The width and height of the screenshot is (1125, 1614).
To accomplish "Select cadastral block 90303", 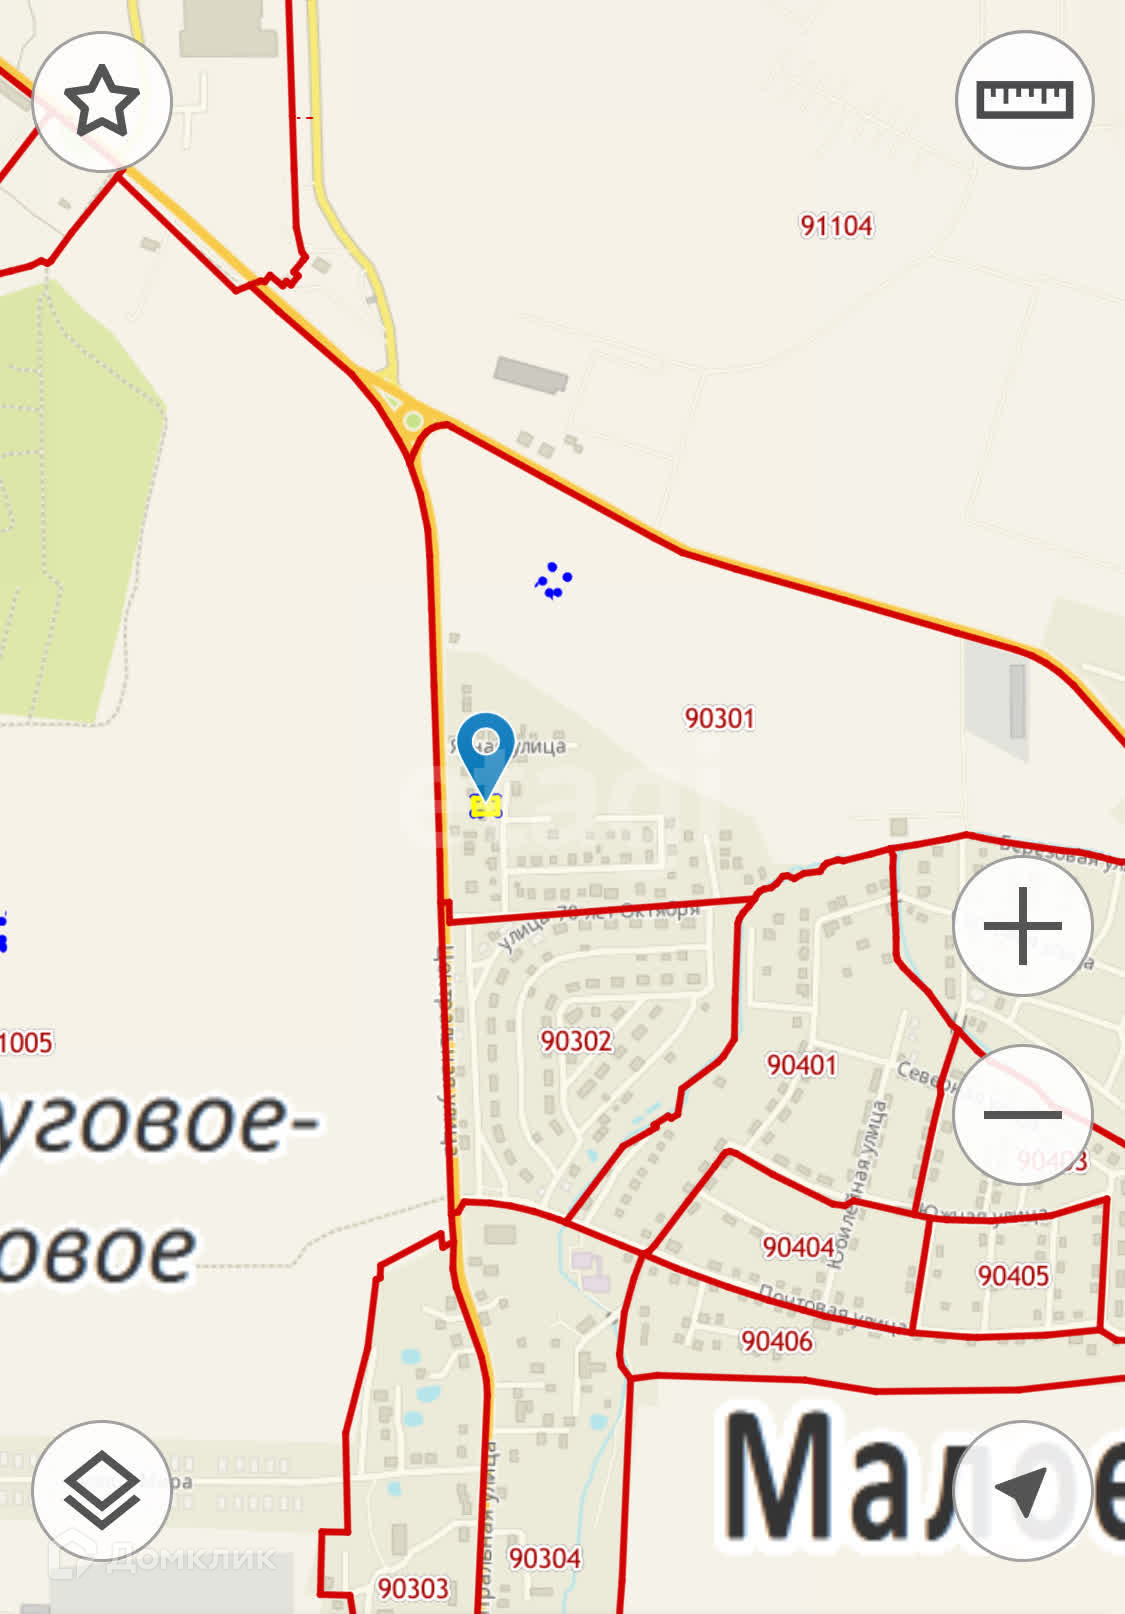I will pos(413,1588).
